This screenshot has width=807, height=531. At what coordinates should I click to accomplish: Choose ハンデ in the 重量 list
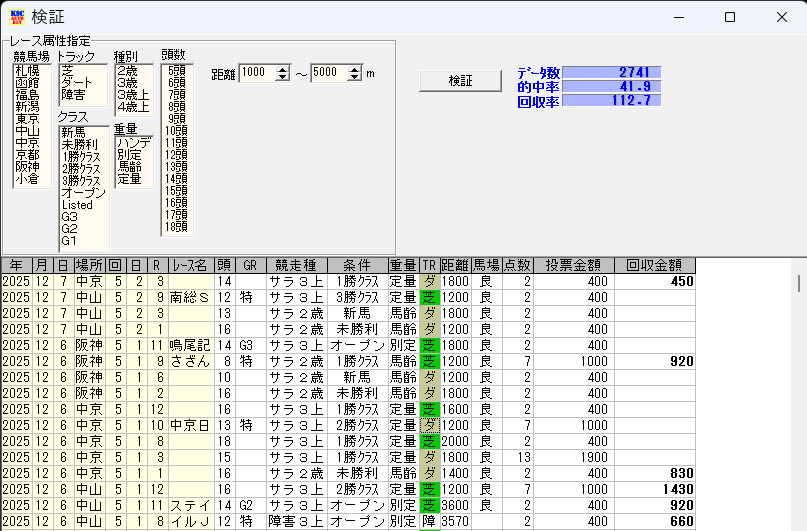pos(132,143)
